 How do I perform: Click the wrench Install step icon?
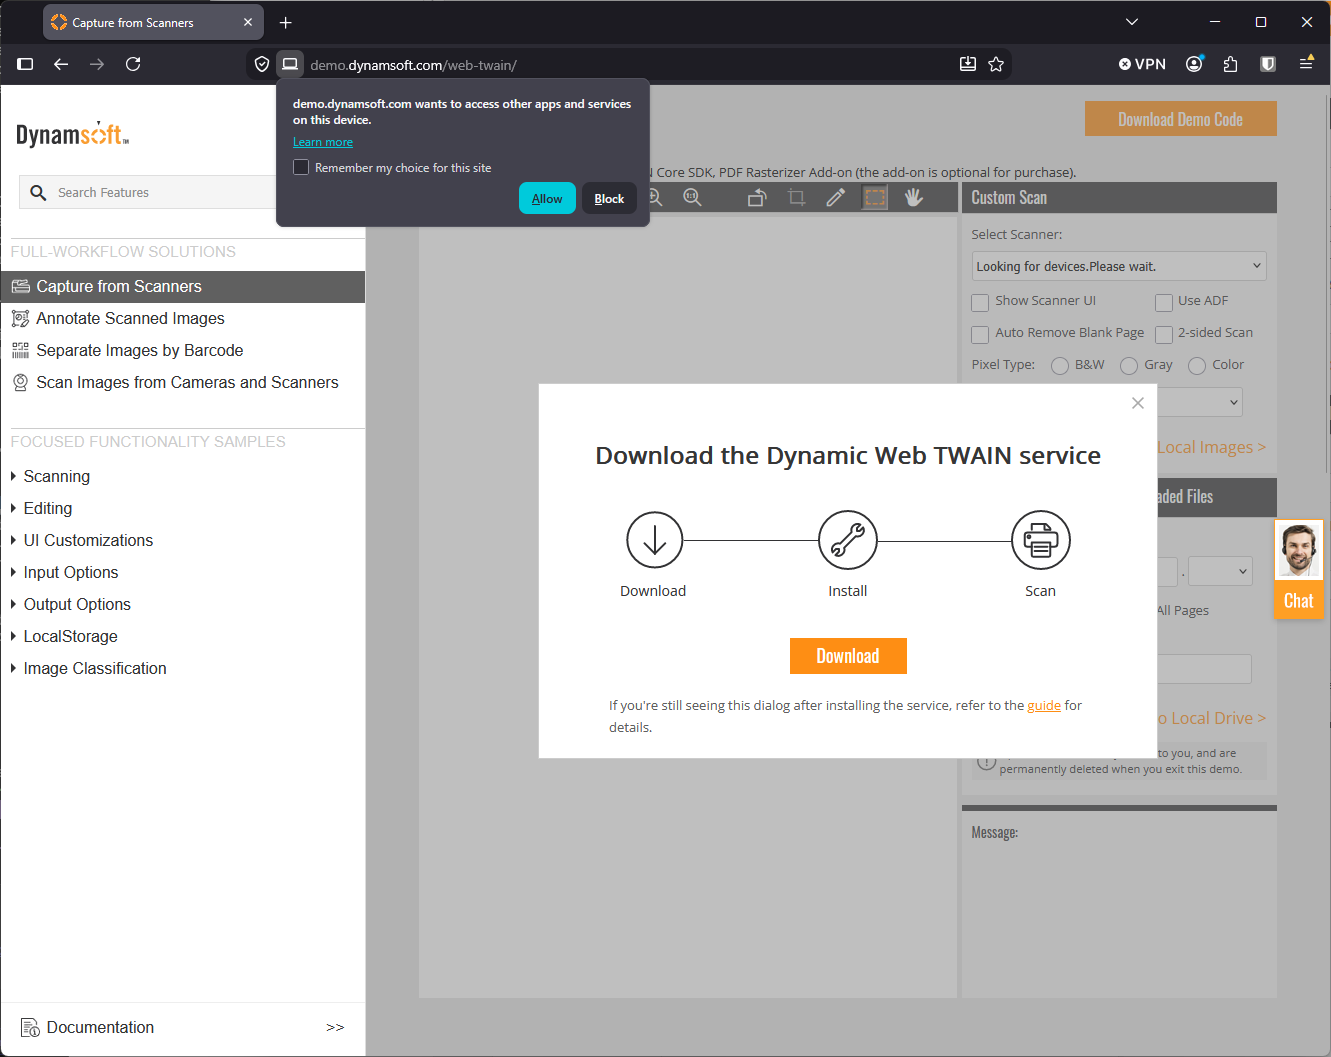(x=848, y=540)
